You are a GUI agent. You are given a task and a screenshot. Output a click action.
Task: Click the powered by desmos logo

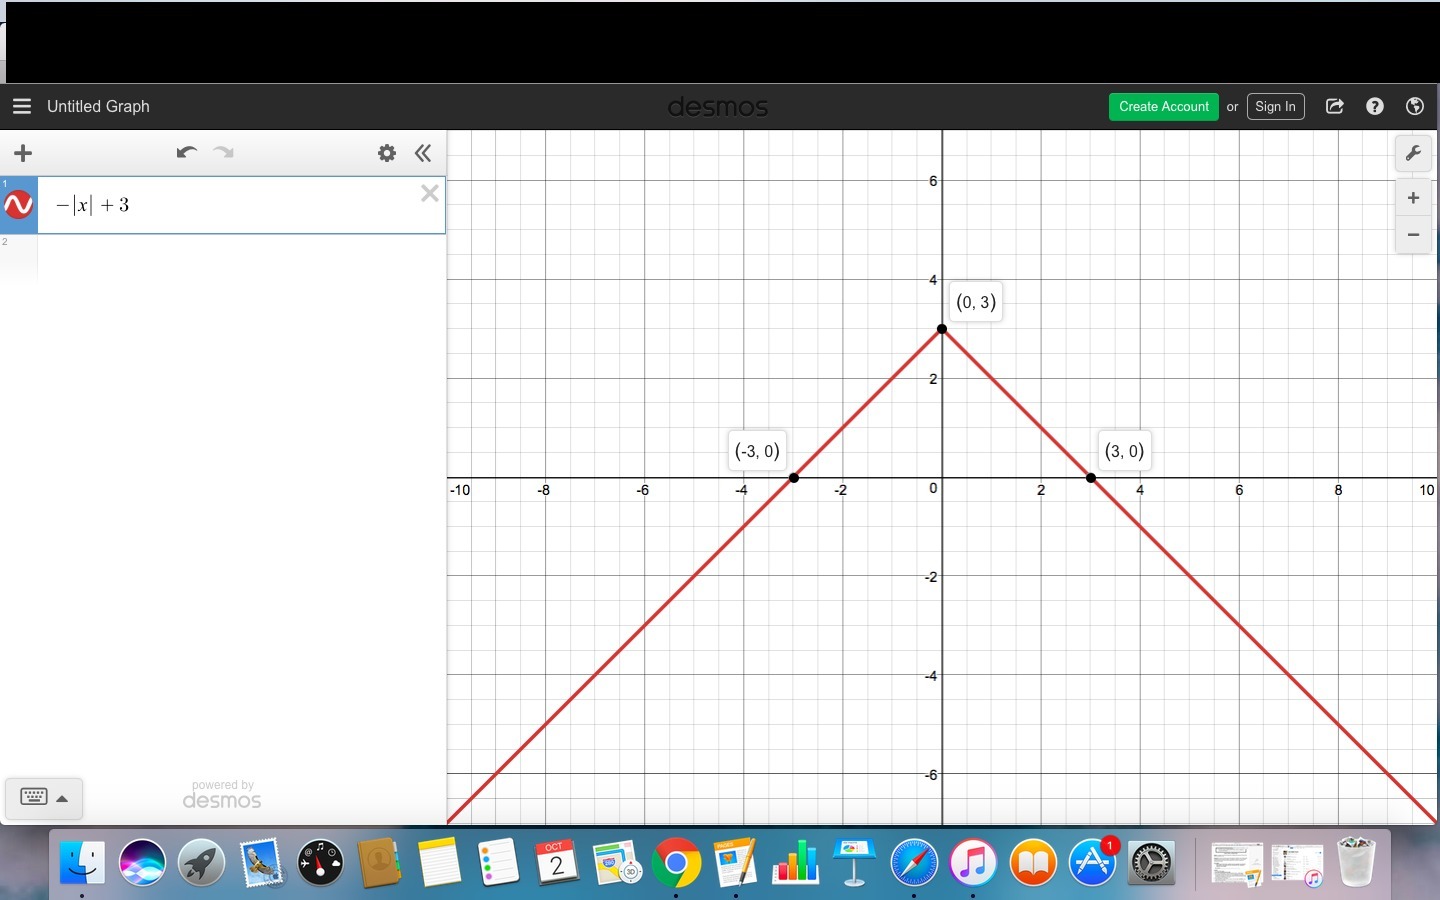222,795
